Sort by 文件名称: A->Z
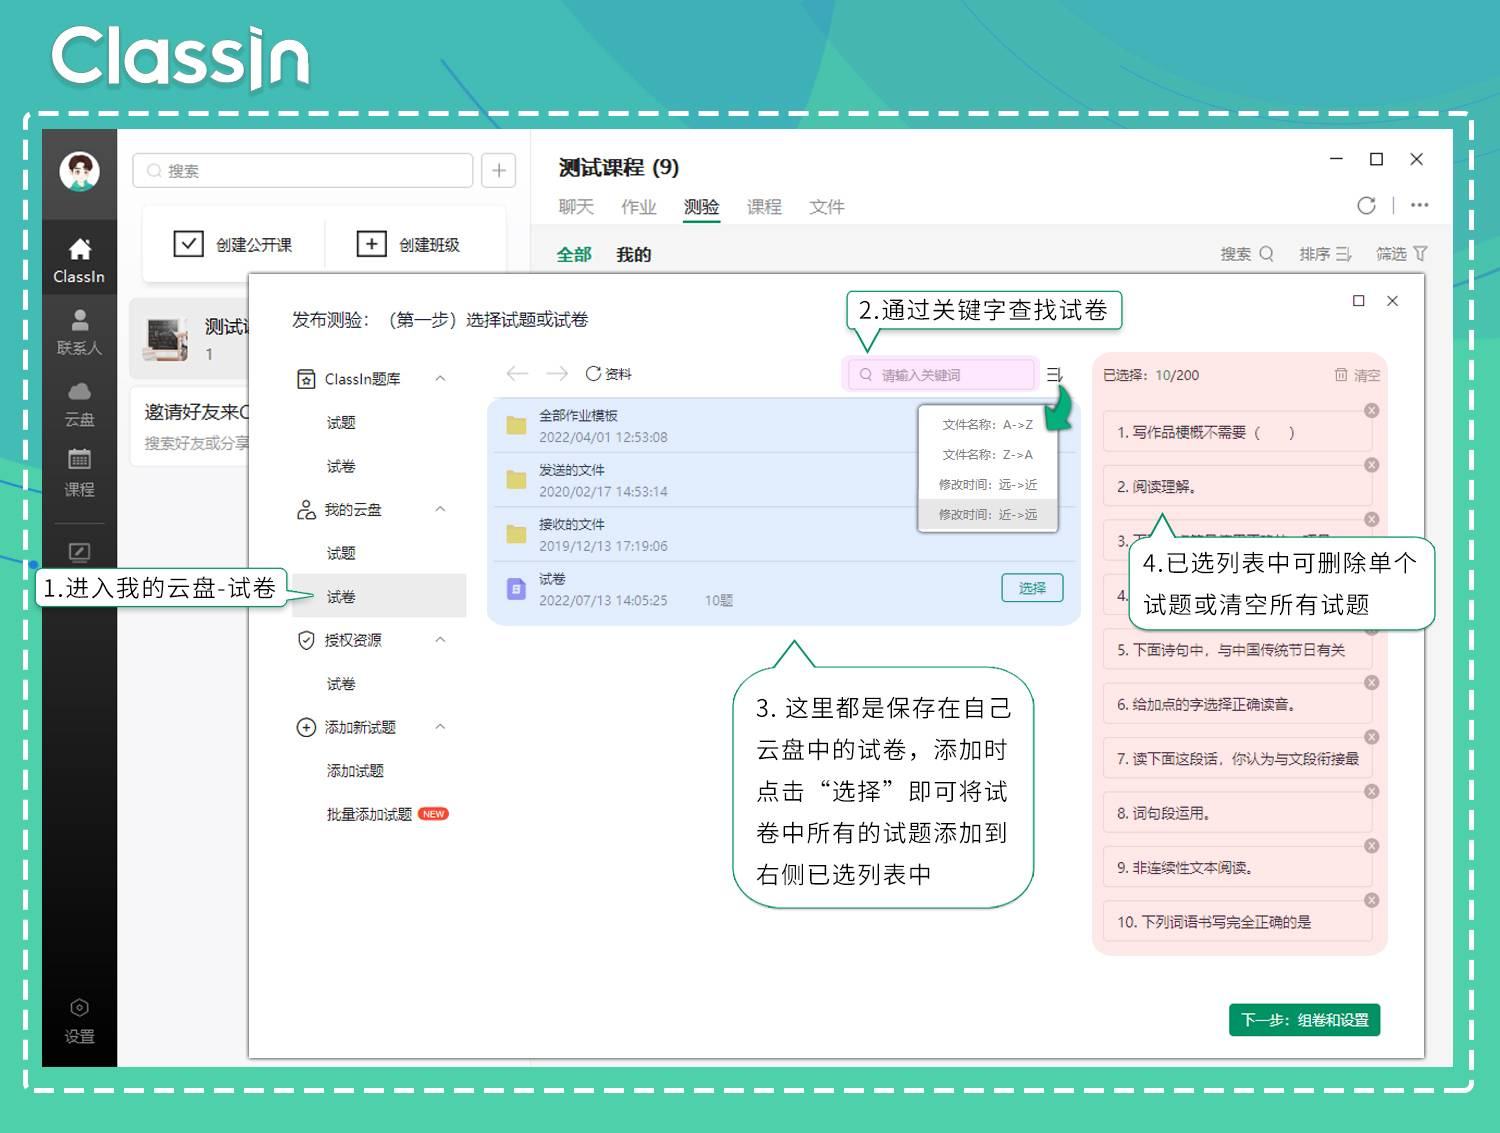Screen dimensions: 1500x1133 pos(987,424)
